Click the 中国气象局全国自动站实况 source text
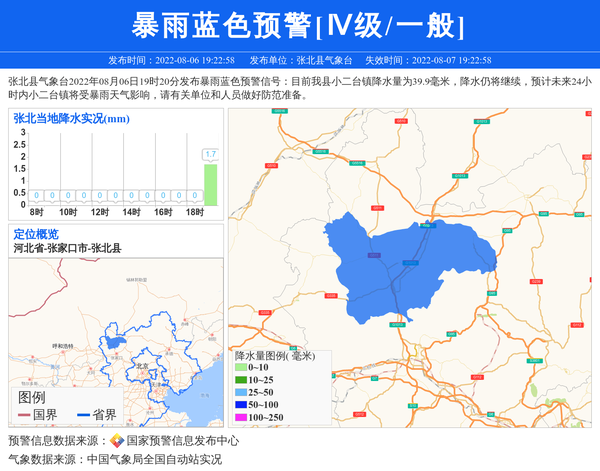600x471 pixels. [x=154, y=460]
